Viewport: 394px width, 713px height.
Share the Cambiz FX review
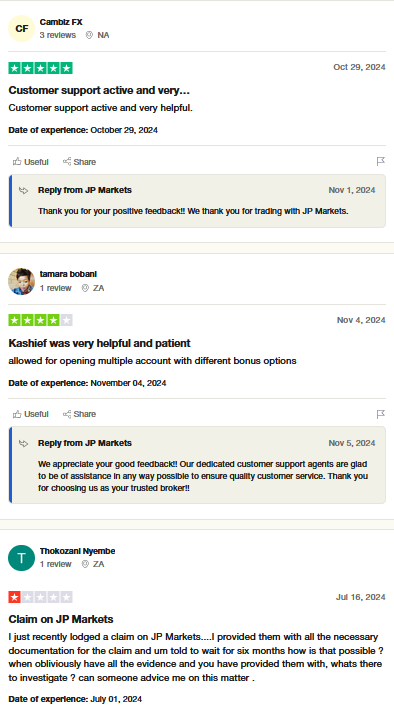79,162
